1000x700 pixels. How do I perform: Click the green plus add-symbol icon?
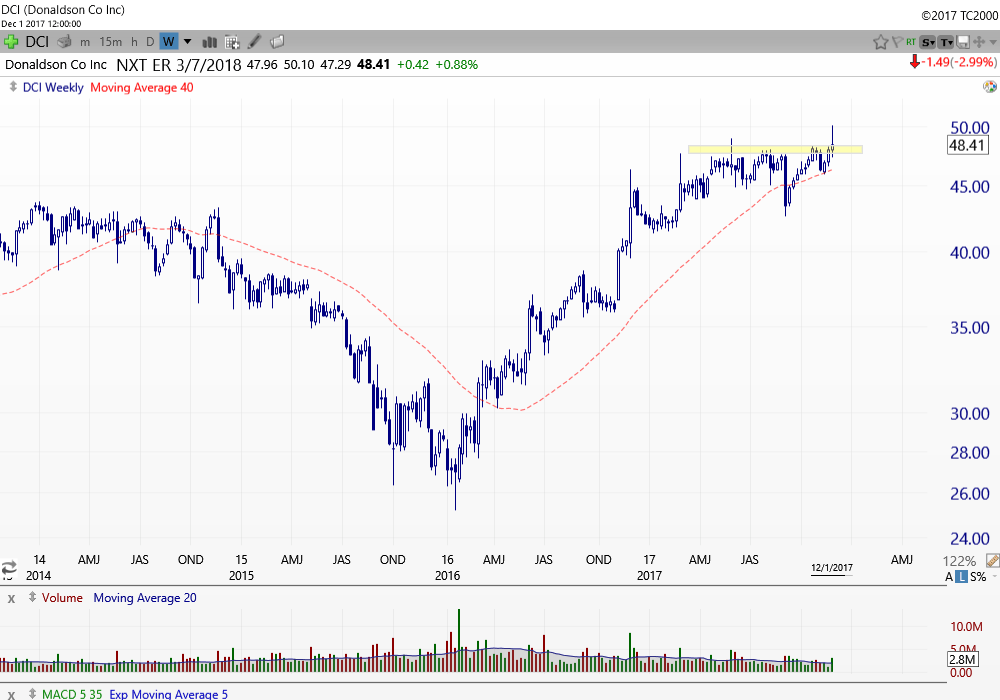coord(11,41)
